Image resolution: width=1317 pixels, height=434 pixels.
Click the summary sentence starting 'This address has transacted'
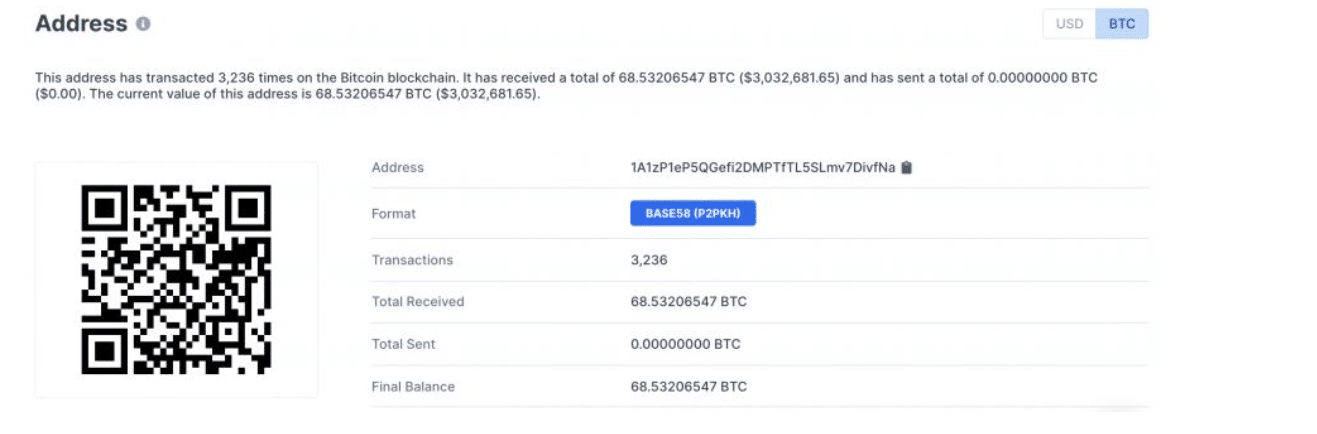click(400, 78)
